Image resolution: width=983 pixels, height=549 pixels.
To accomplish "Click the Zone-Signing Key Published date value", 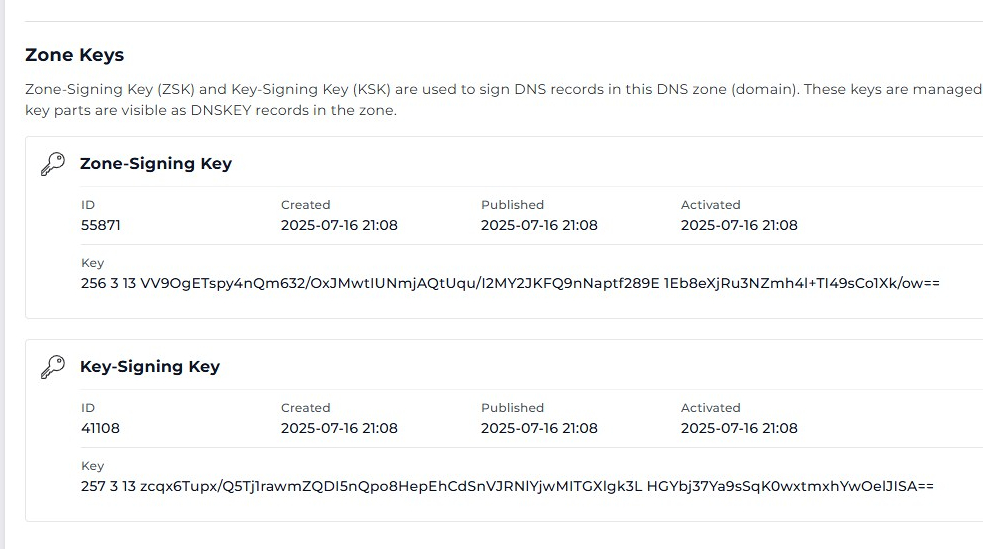I will tap(539, 225).
